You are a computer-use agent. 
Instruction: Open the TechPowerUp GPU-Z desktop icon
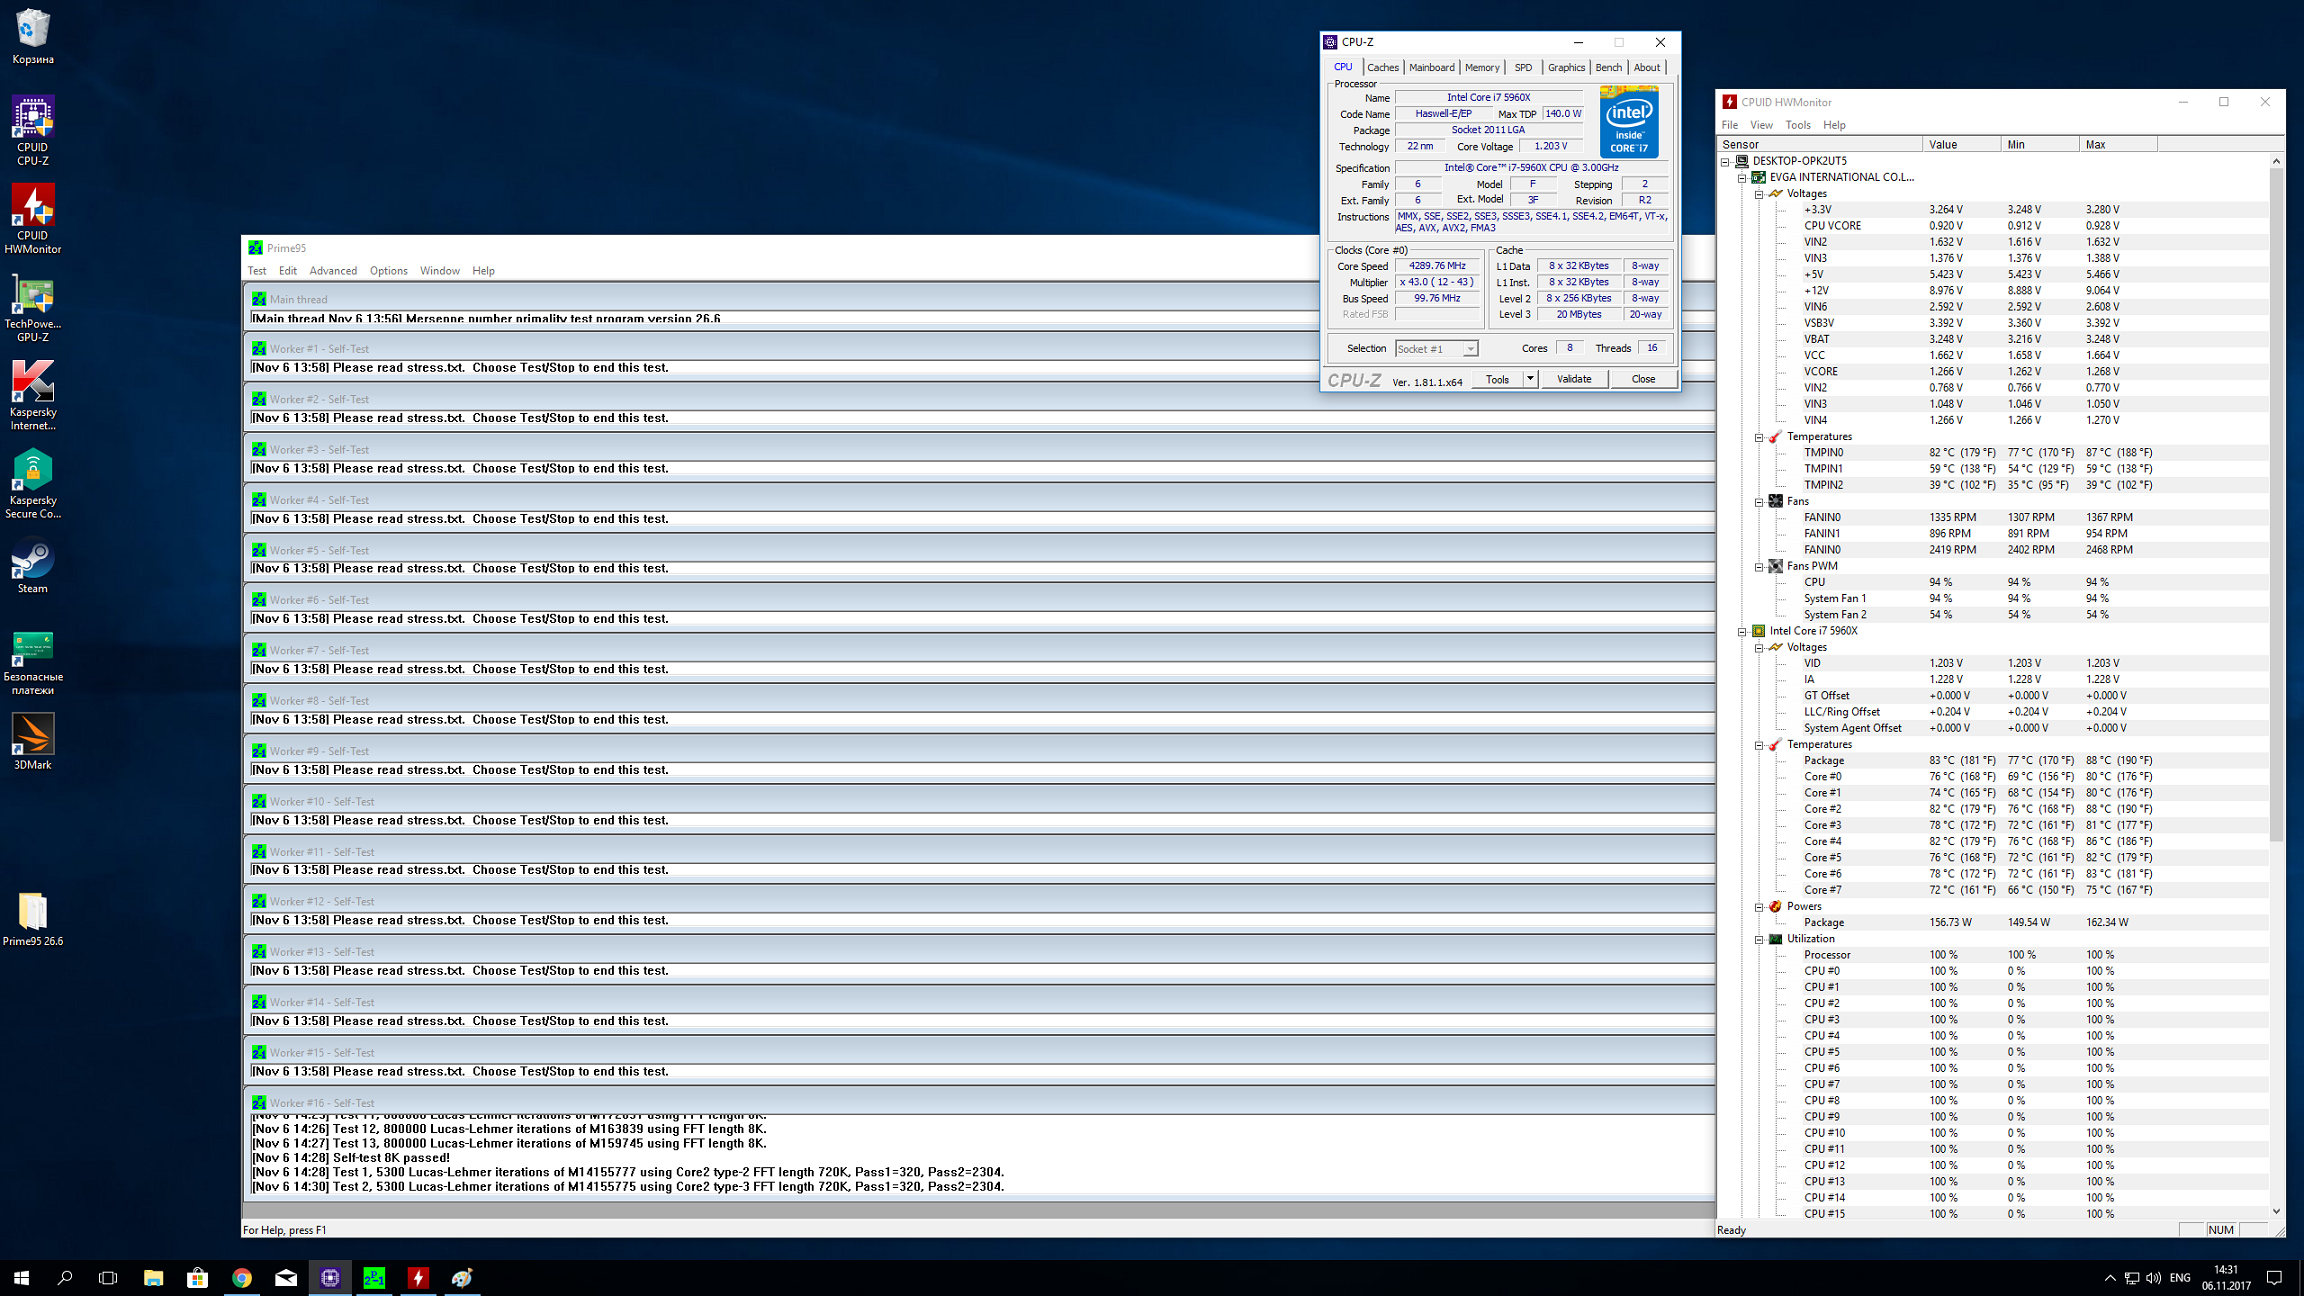pos(32,297)
